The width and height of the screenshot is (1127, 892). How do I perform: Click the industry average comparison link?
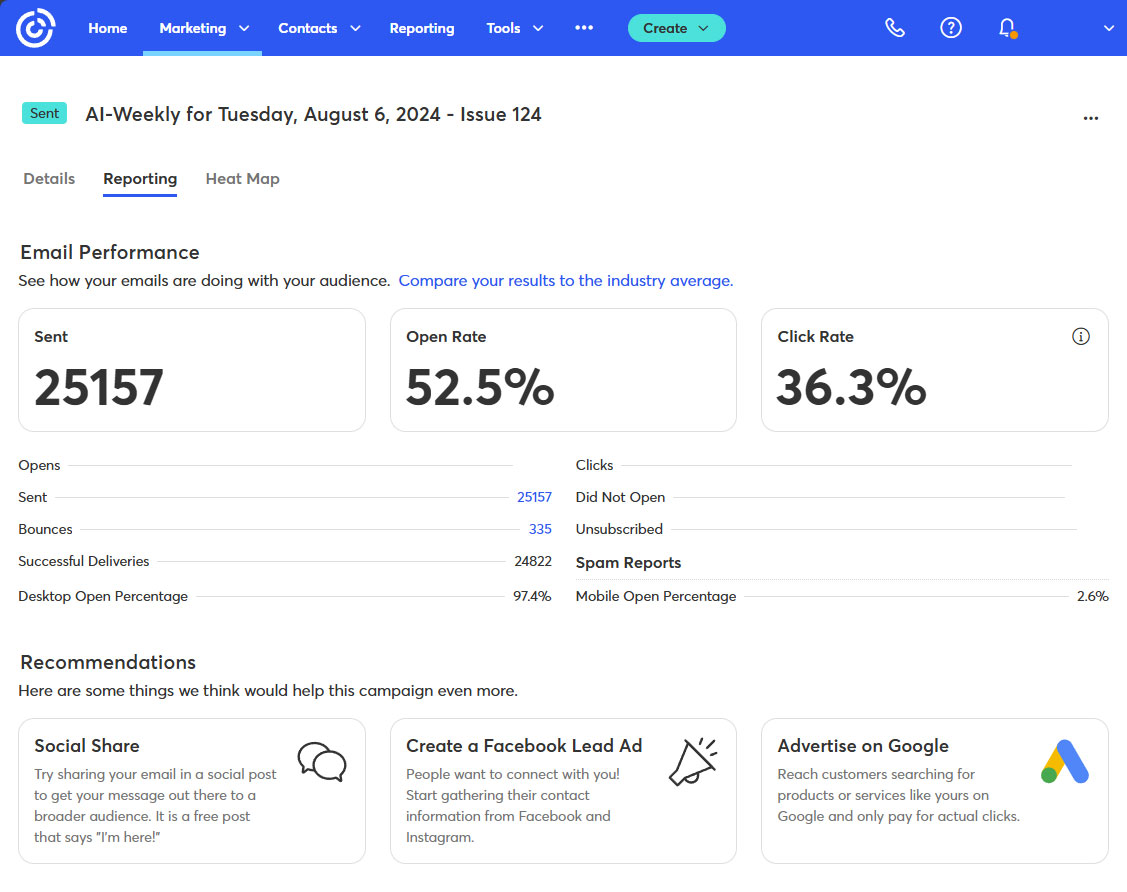565,281
